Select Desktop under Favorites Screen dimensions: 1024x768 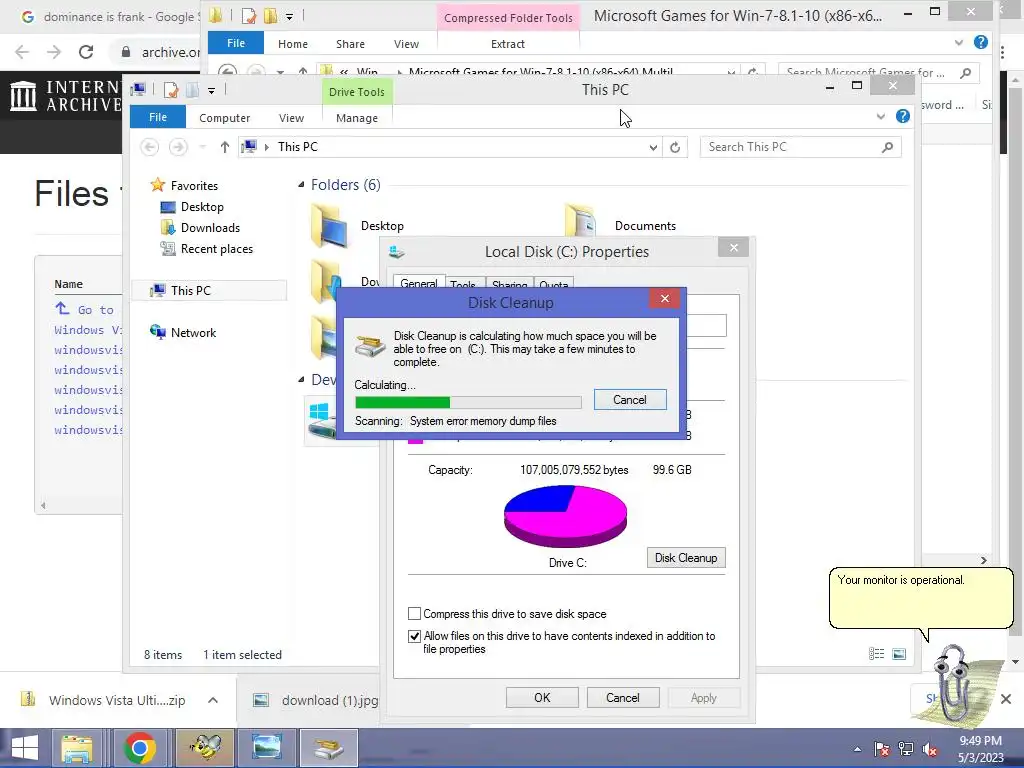(x=202, y=207)
